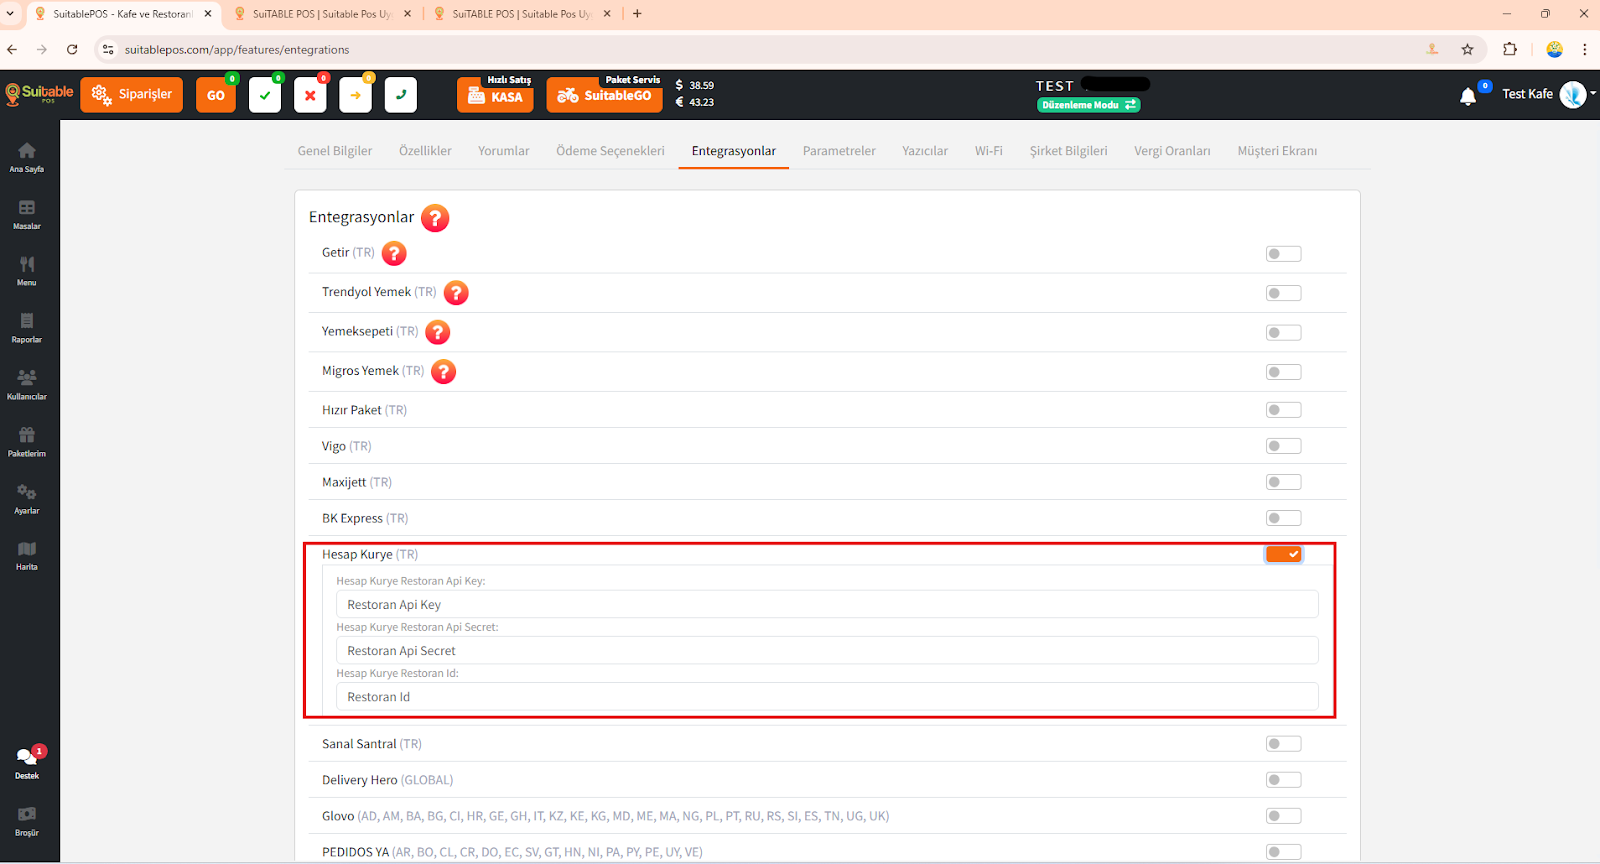Enable the Hızır Paket integration toggle
This screenshot has width=1600, height=864.
1283,410
